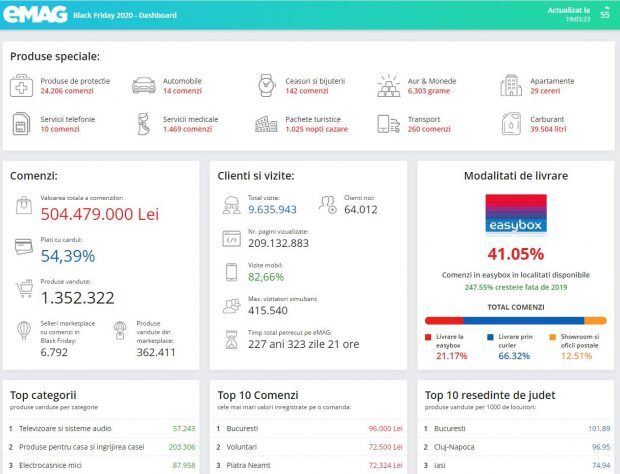Click the refresh countdown timer showing 55
The height and width of the screenshot is (474, 620).
604,15
